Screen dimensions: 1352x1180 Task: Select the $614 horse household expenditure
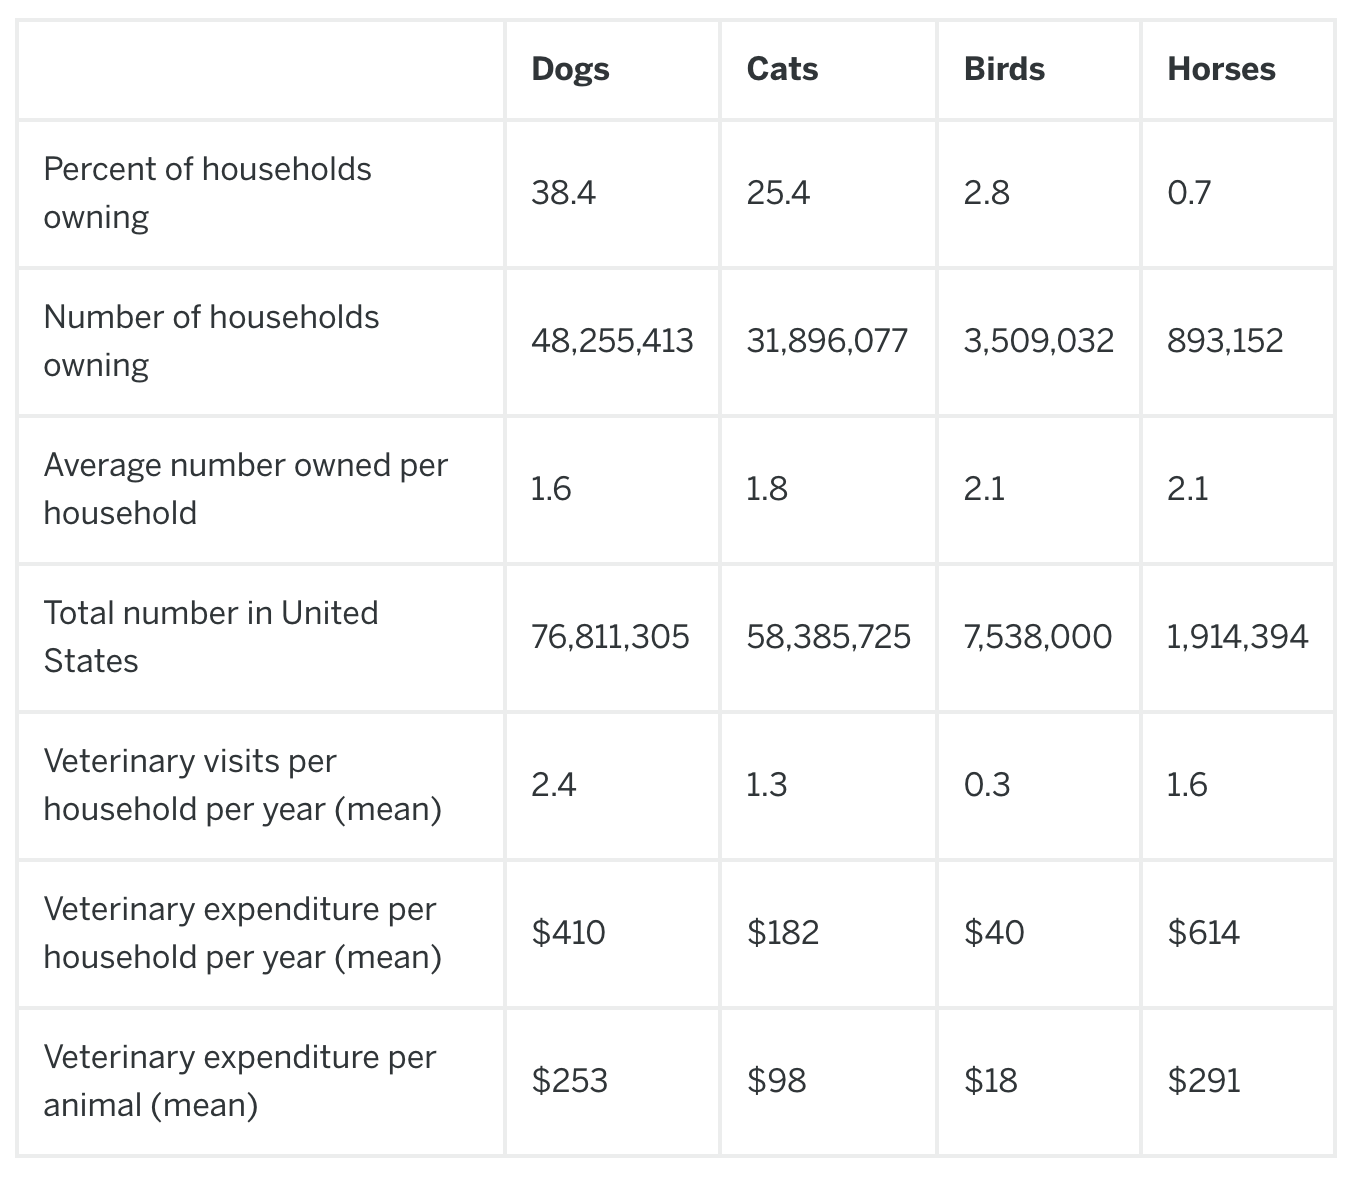click(x=1203, y=933)
